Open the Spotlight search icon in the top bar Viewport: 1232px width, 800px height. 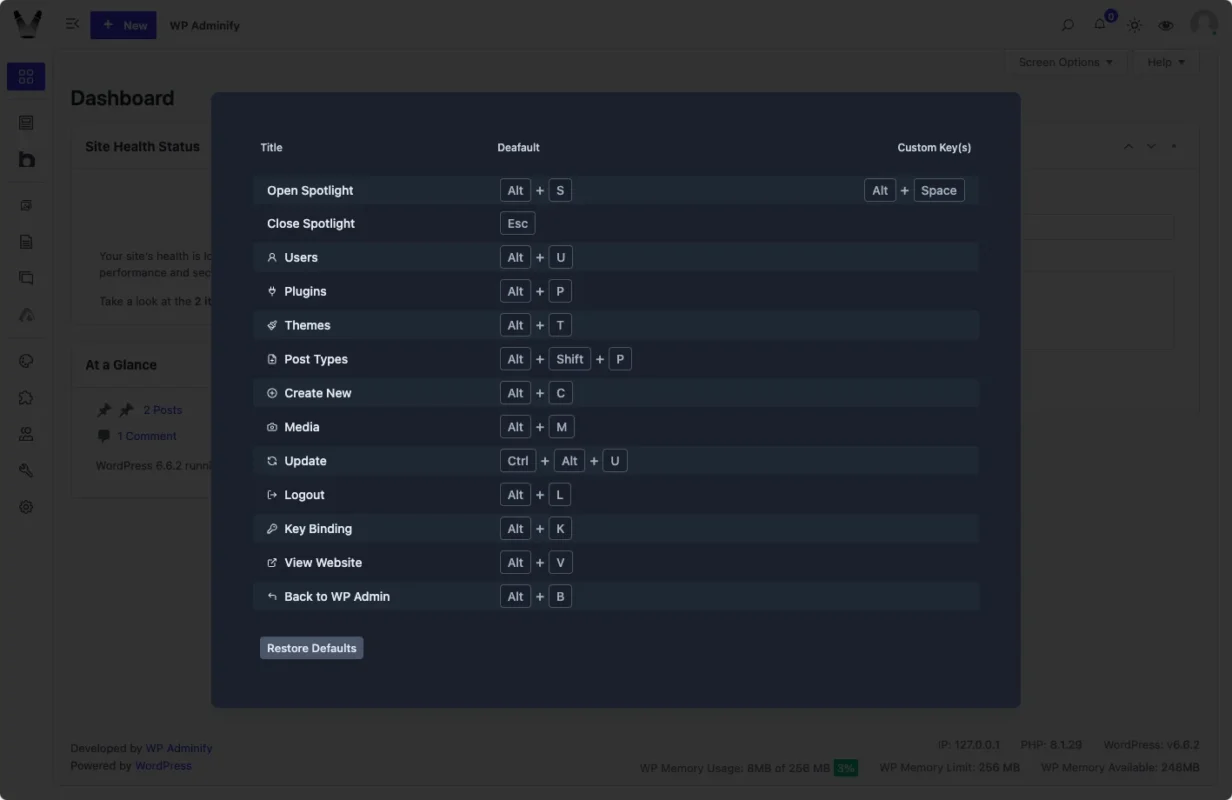pyautogui.click(x=1067, y=25)
